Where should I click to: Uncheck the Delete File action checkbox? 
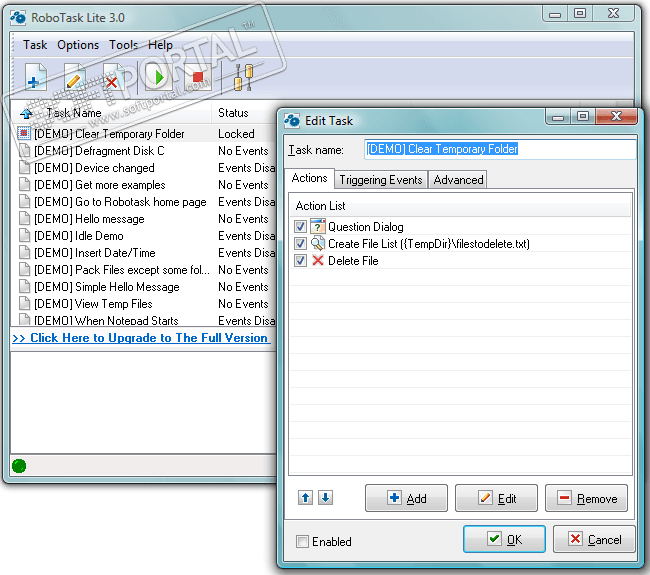tap(300, 260)
